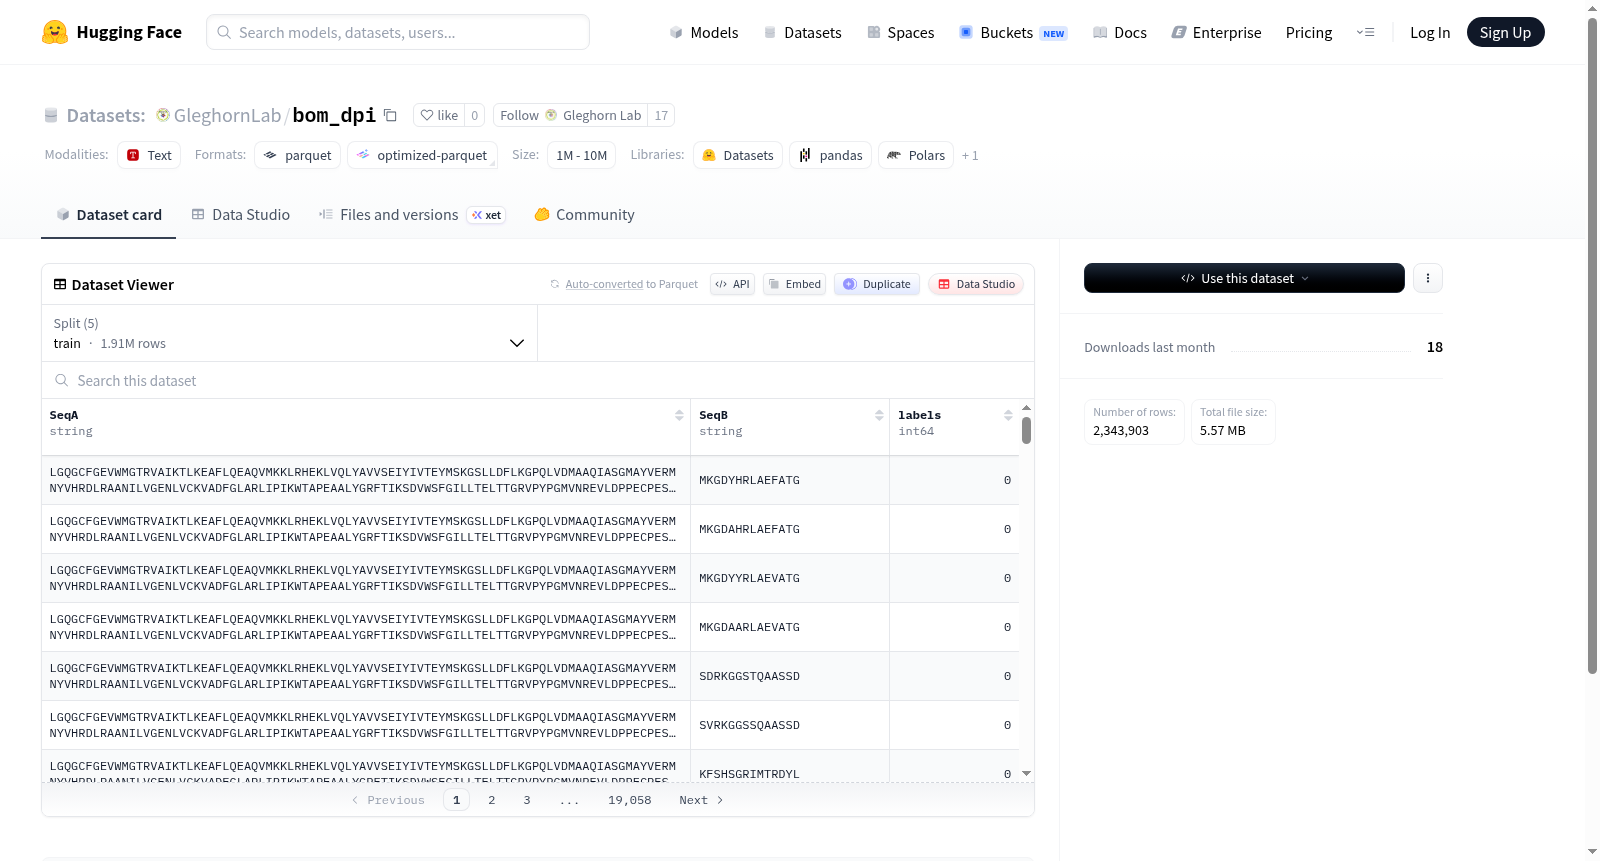Click the Embed button
The image size is (1600, 861).
[795, 284]
